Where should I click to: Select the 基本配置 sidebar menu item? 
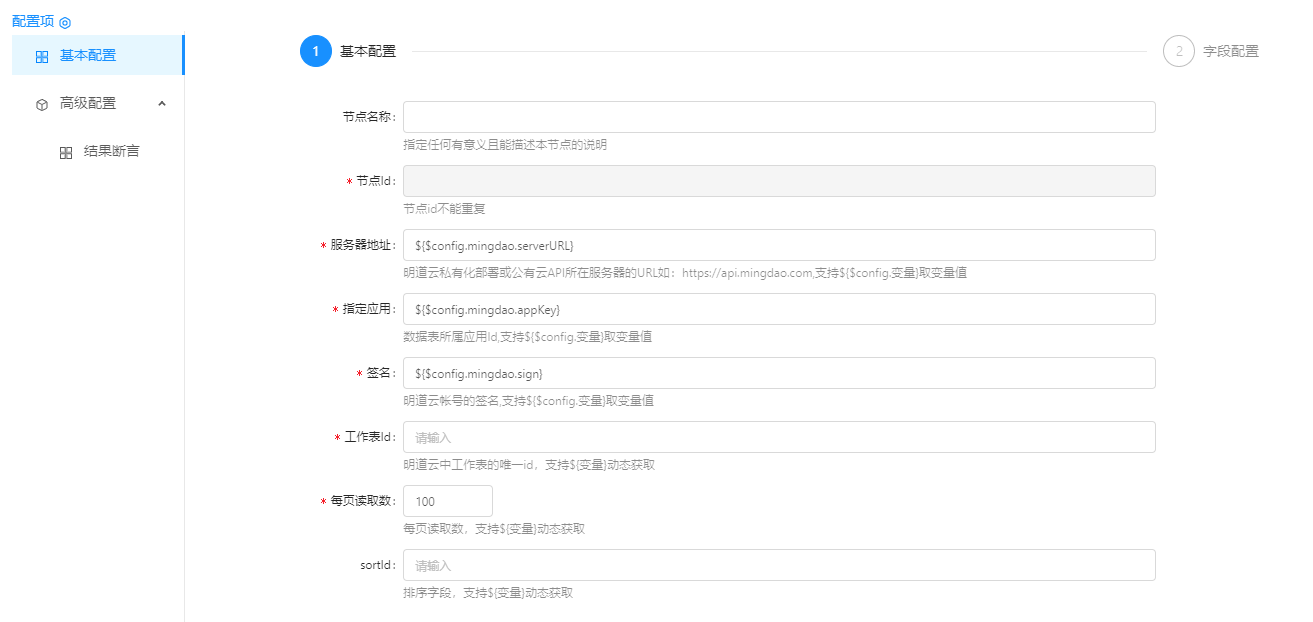coord(88,56)
